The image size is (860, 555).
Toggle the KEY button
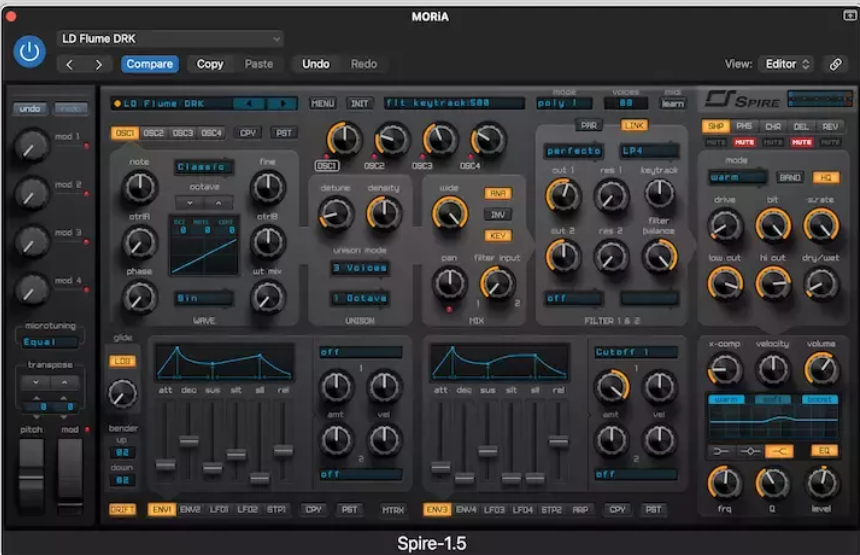tap(497, 236)
